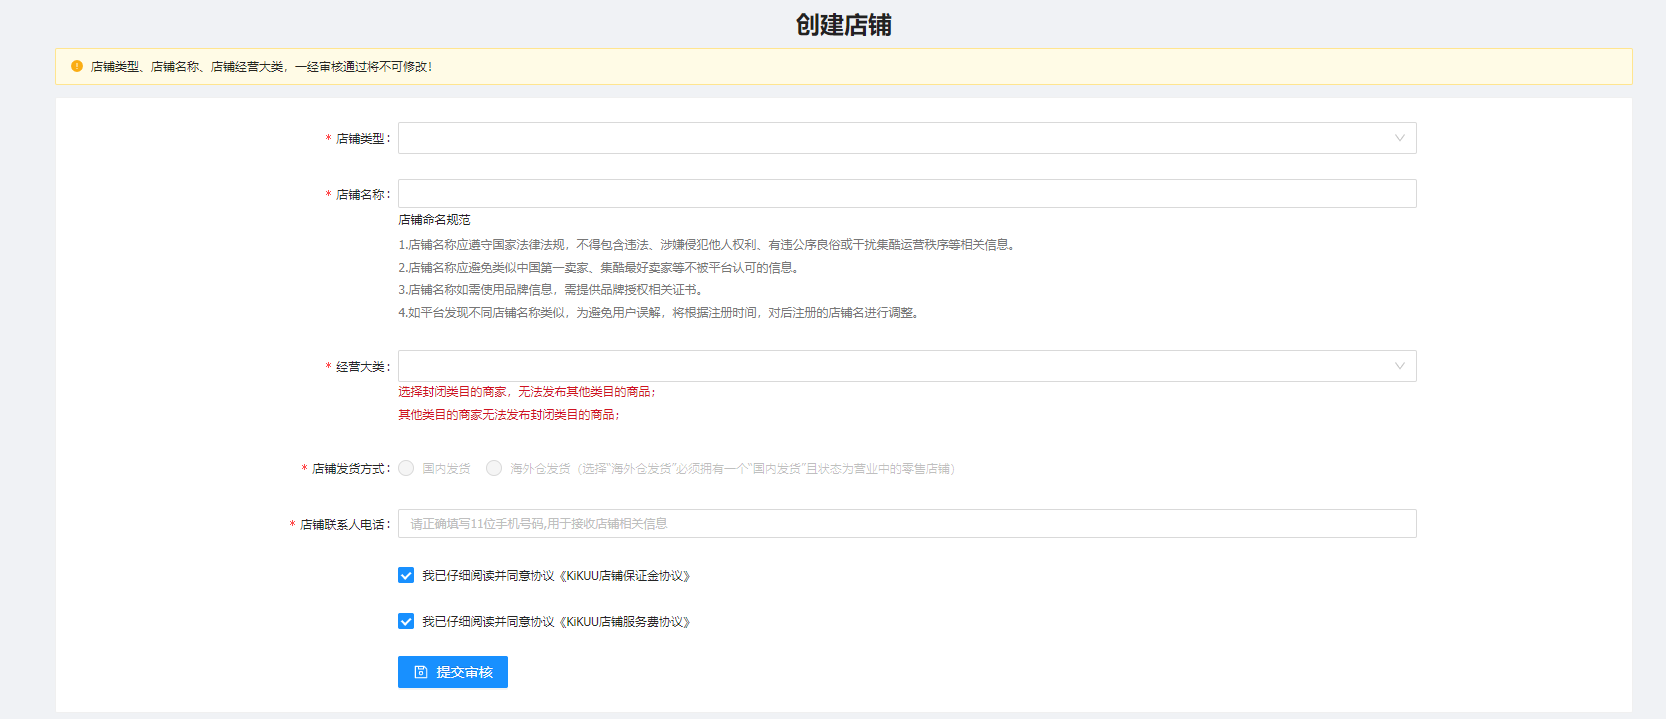Click the 提交审核 submit button
Screen dimensions: 1666x719
453,672
